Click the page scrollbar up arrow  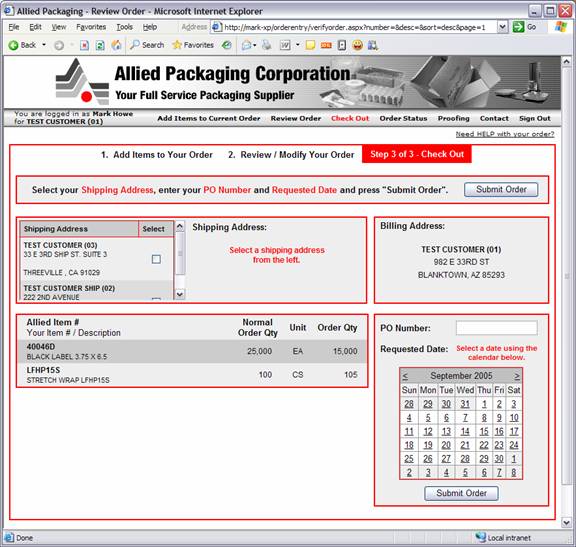tap(566, 61)
